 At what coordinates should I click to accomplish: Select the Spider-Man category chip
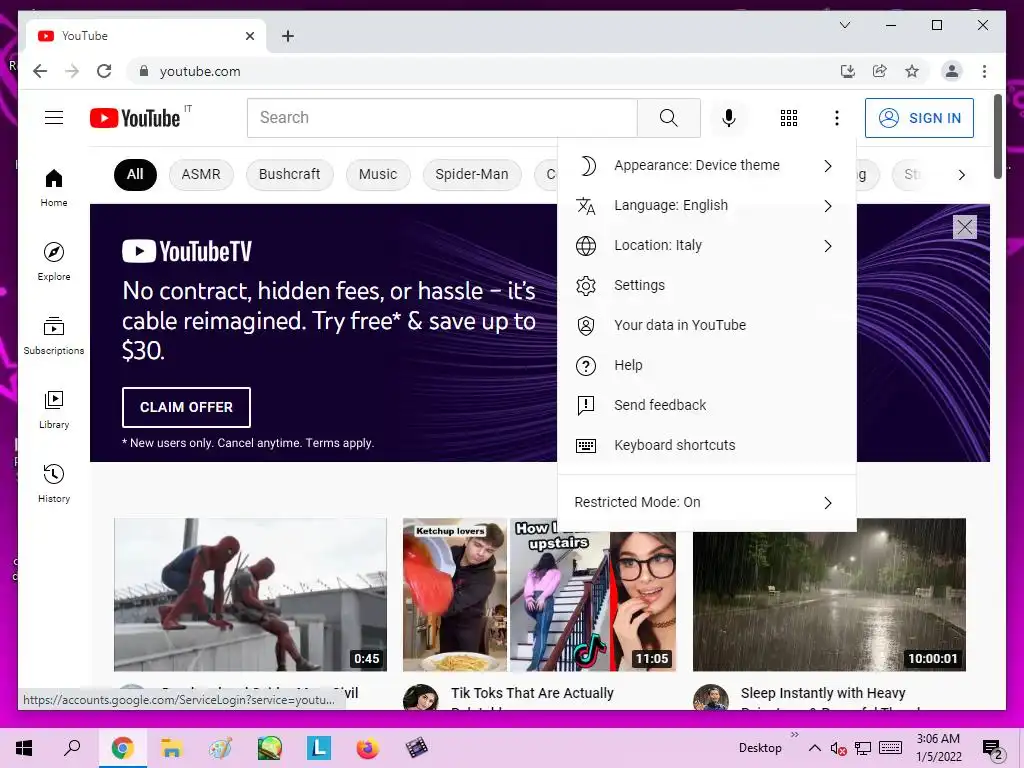point(472,174)
